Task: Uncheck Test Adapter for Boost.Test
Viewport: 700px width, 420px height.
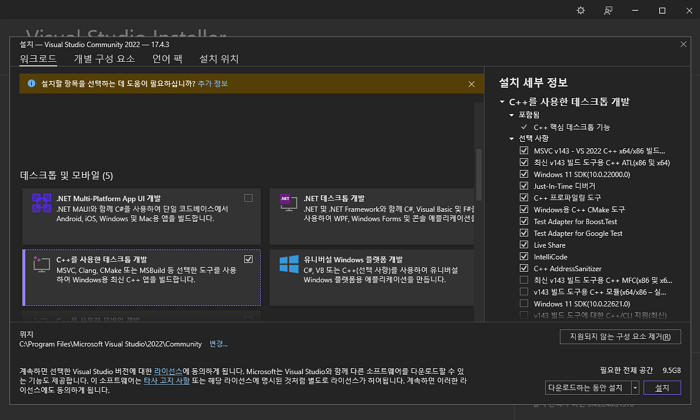Action: (524, 221)
